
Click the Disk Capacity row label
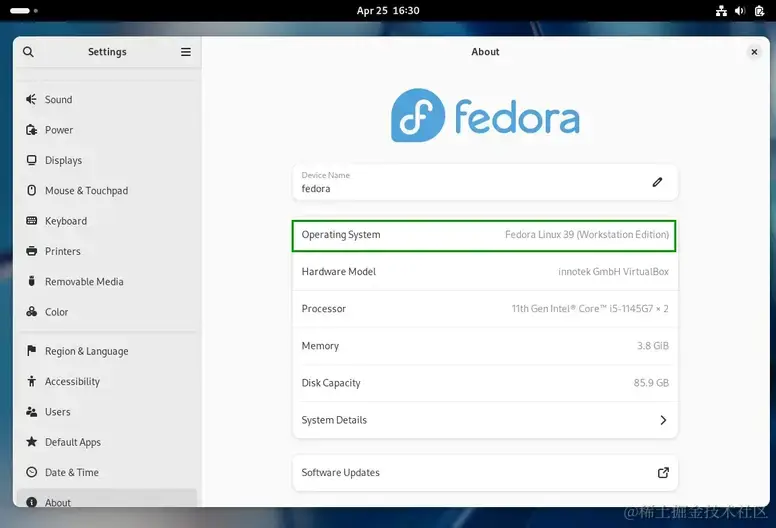coord(331,383)
